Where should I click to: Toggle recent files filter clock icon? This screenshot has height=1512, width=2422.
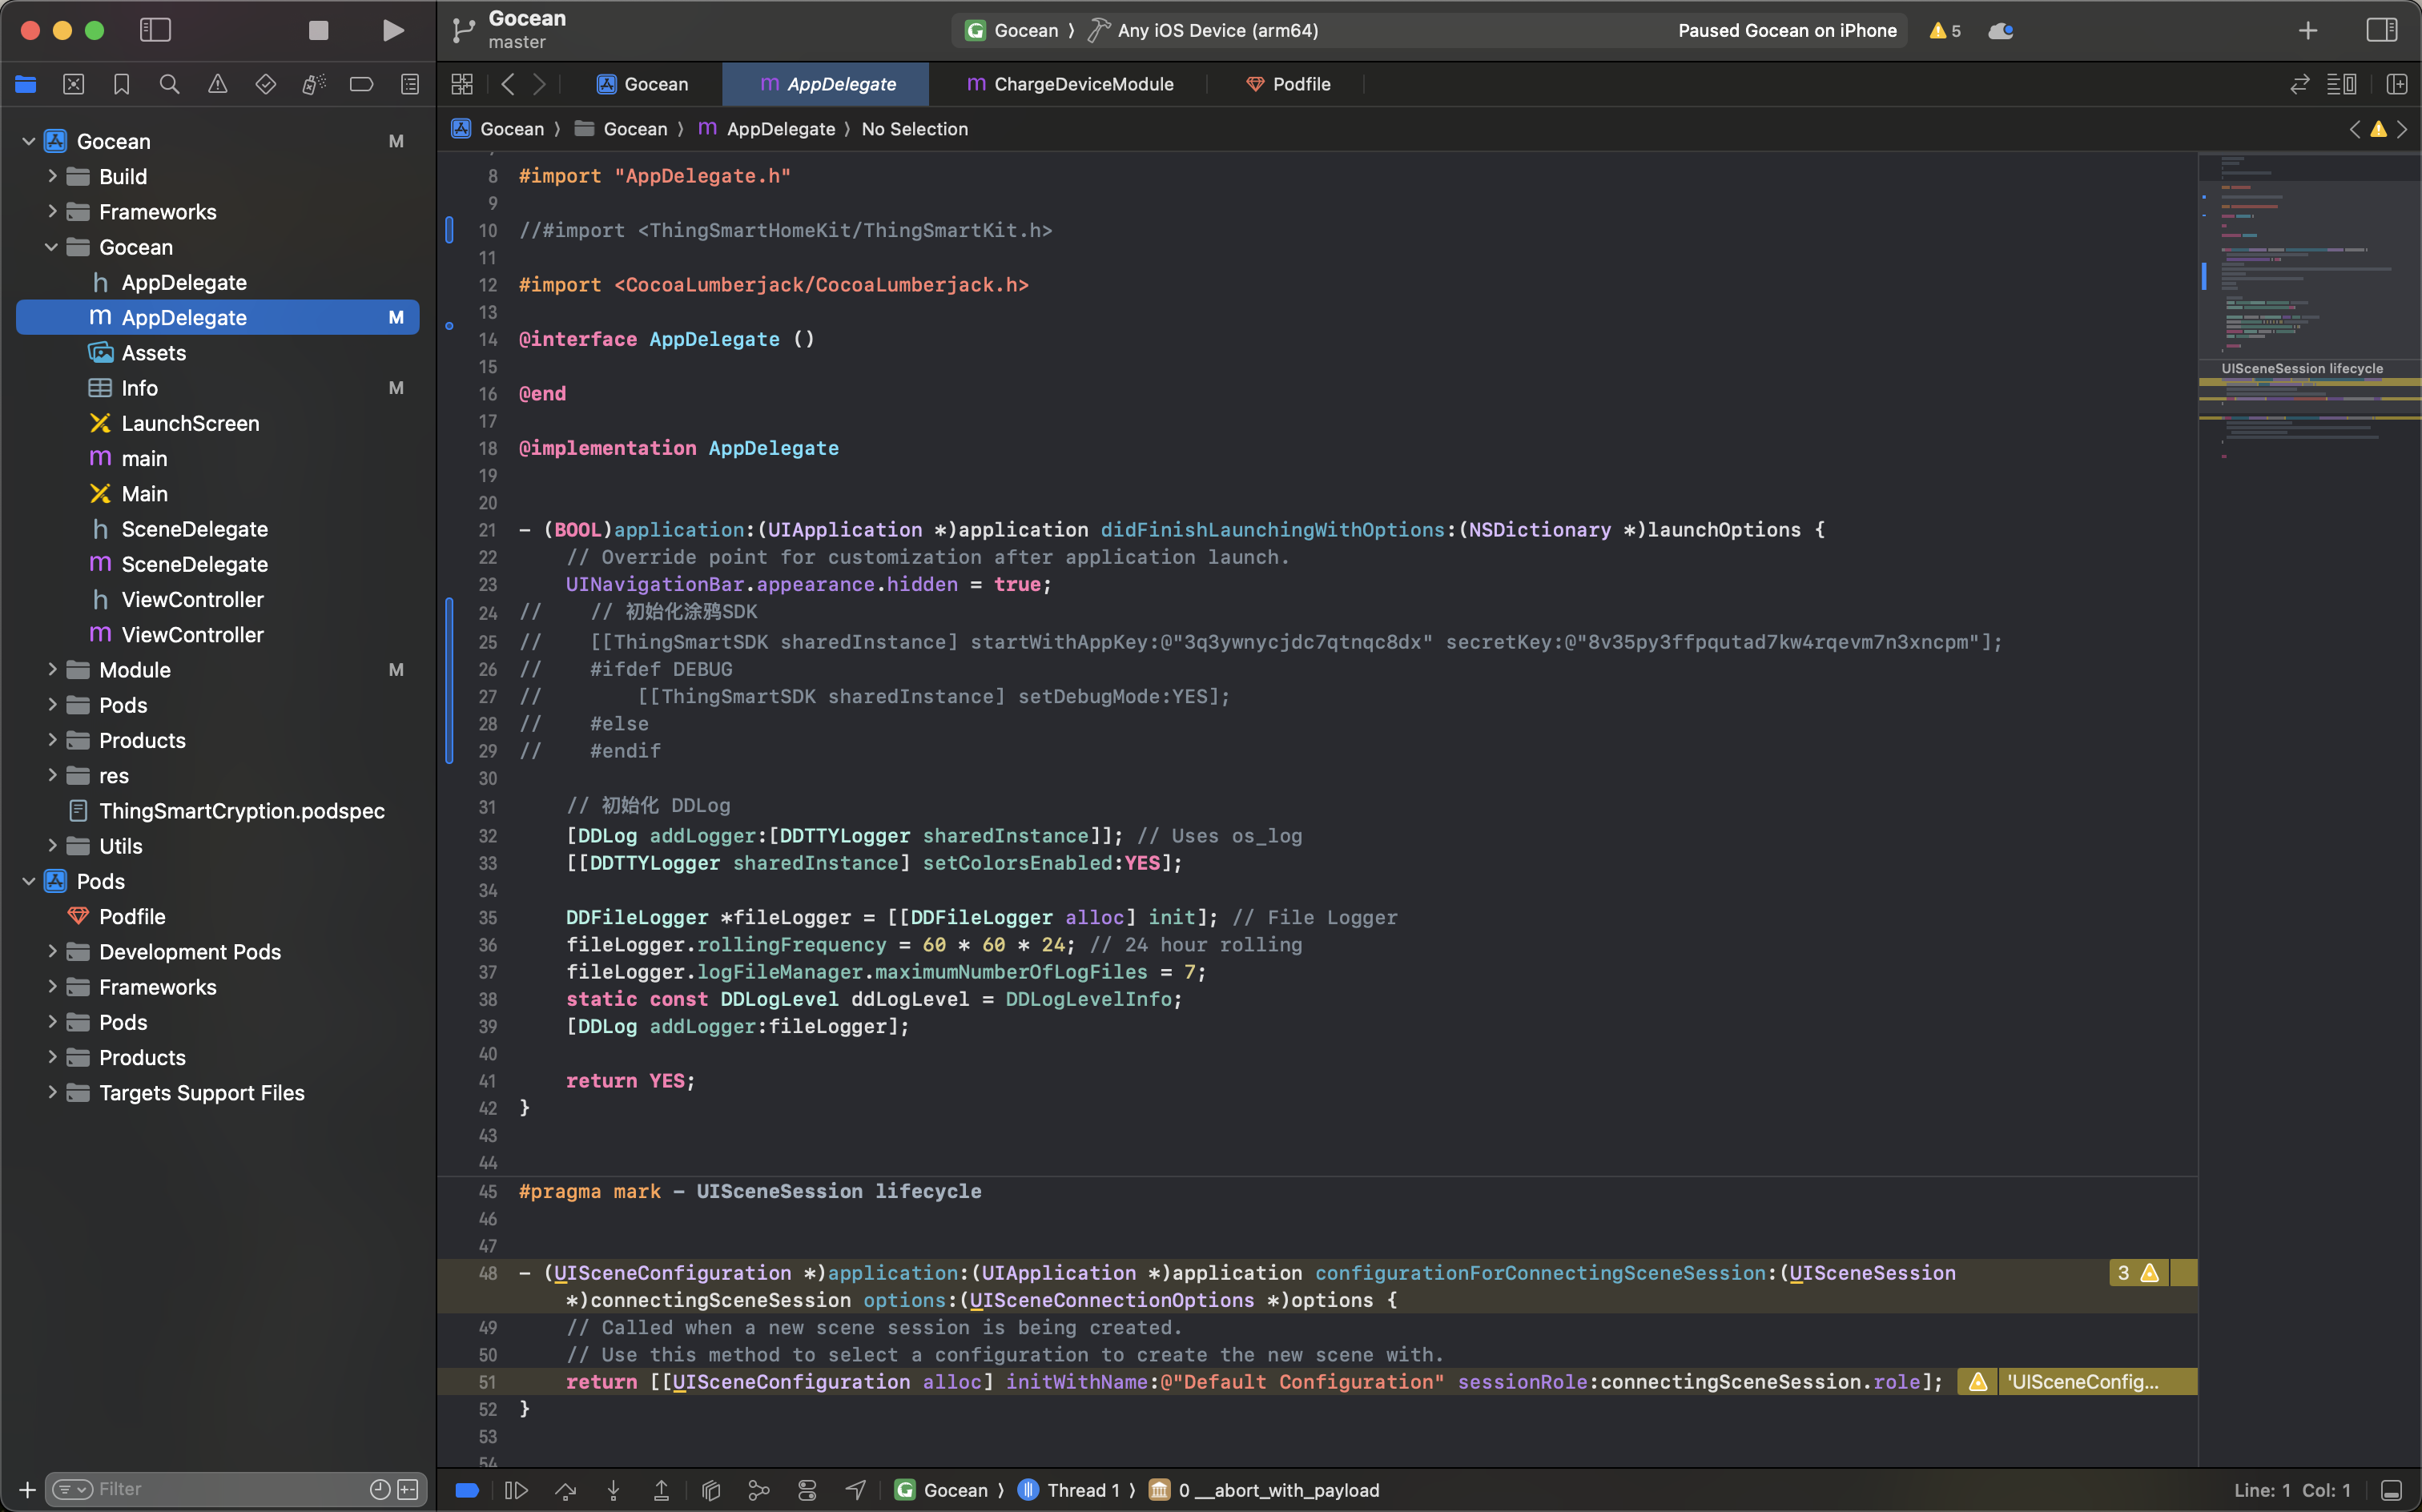(380, 1489)
